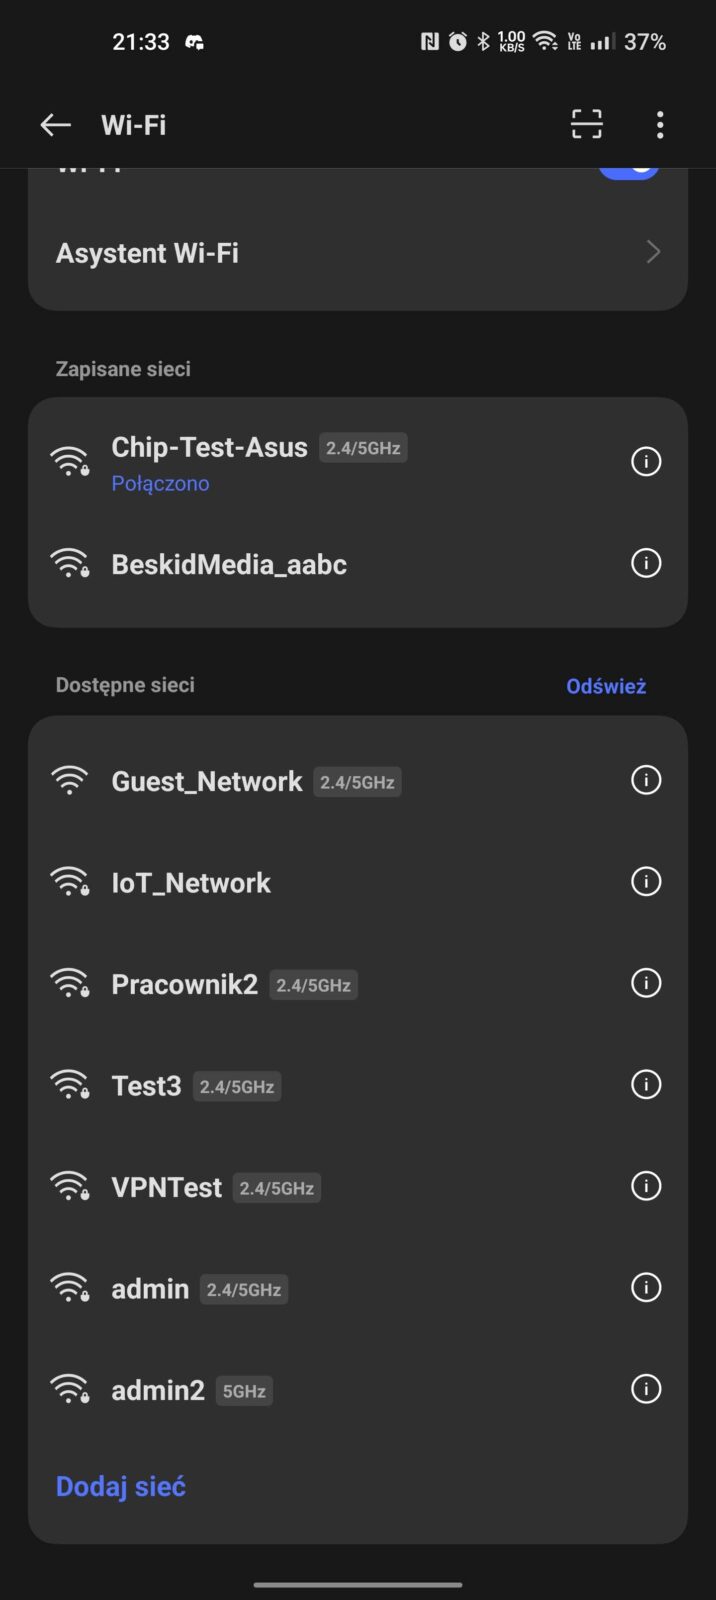
Task: Open IoT_Network details info icon
Action: pos(646,882)
